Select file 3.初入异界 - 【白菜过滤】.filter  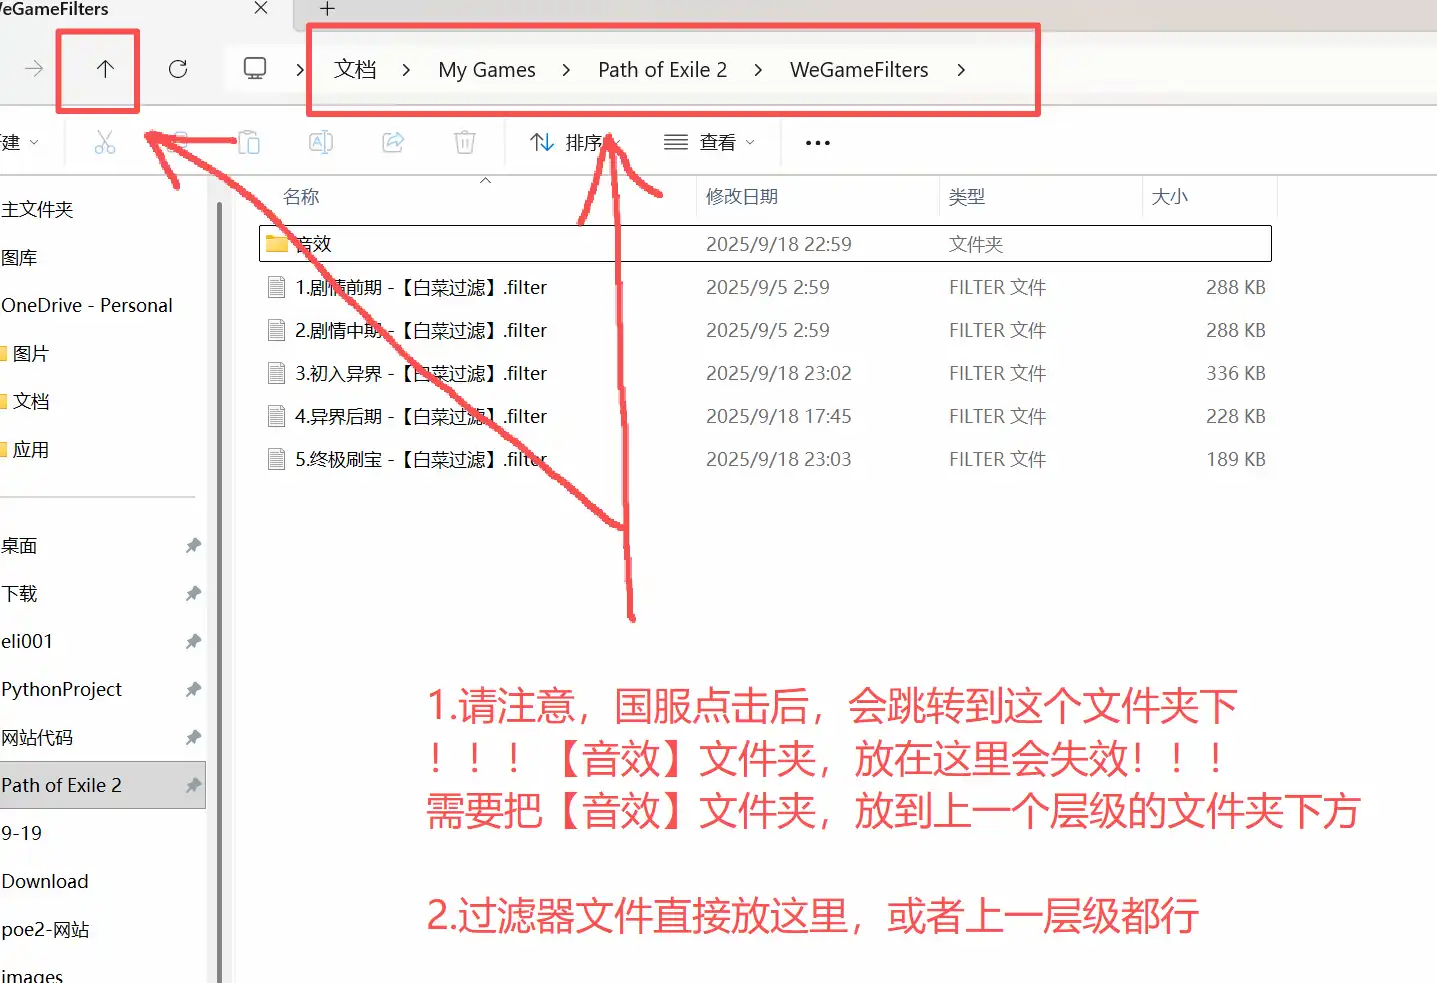click(420, 374)
